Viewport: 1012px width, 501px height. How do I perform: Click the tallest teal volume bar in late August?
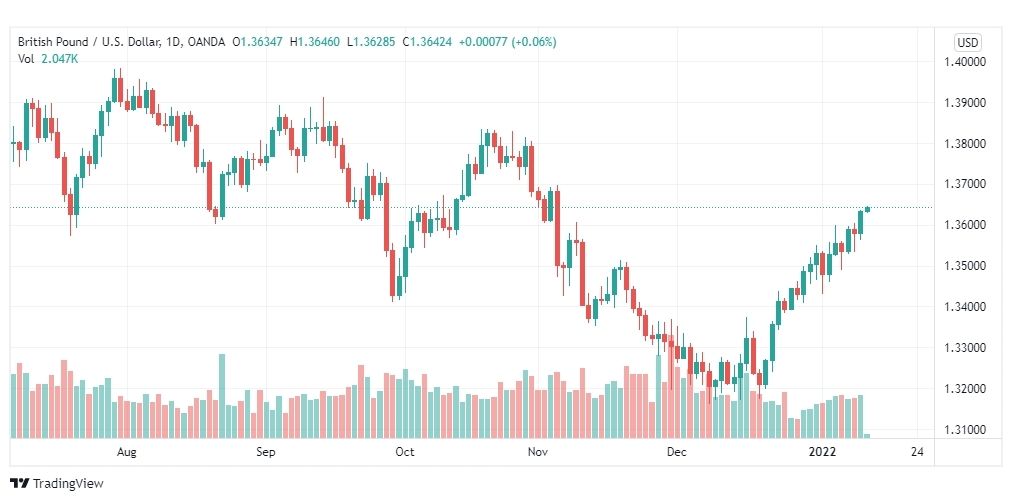pyautogui.click(x=222, y=396)
